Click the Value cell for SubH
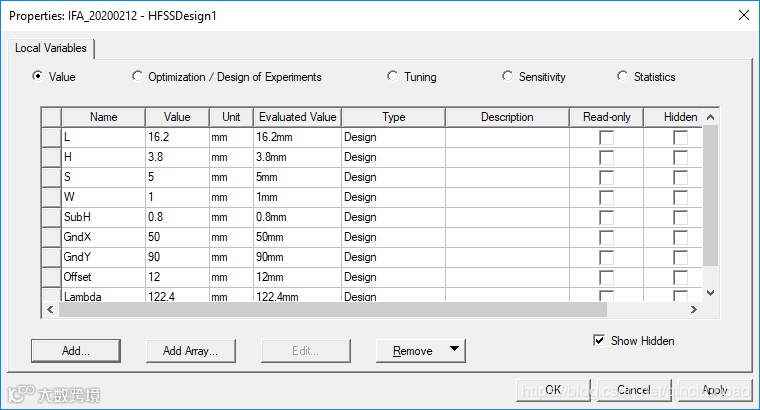Image resolution: width=760 pixels, height=410 pixels. [176, 217]
